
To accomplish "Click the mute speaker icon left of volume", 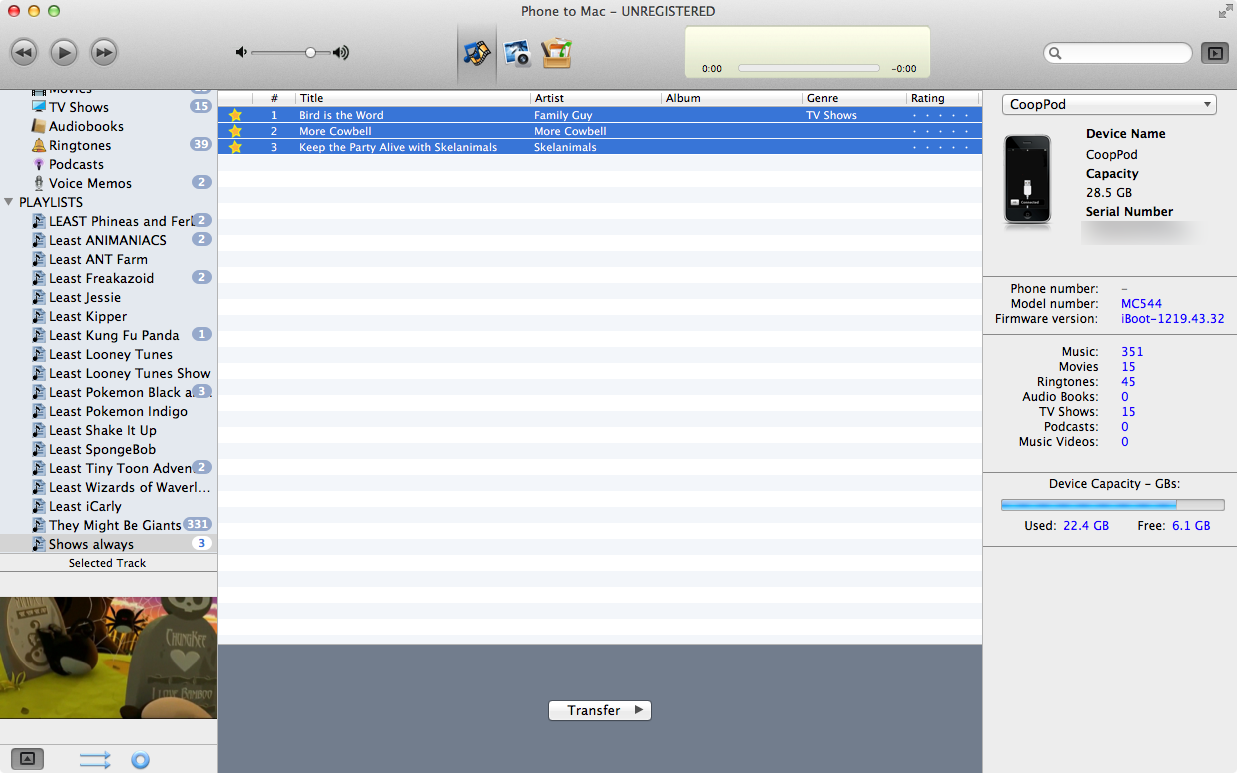I will coord(241,52).
